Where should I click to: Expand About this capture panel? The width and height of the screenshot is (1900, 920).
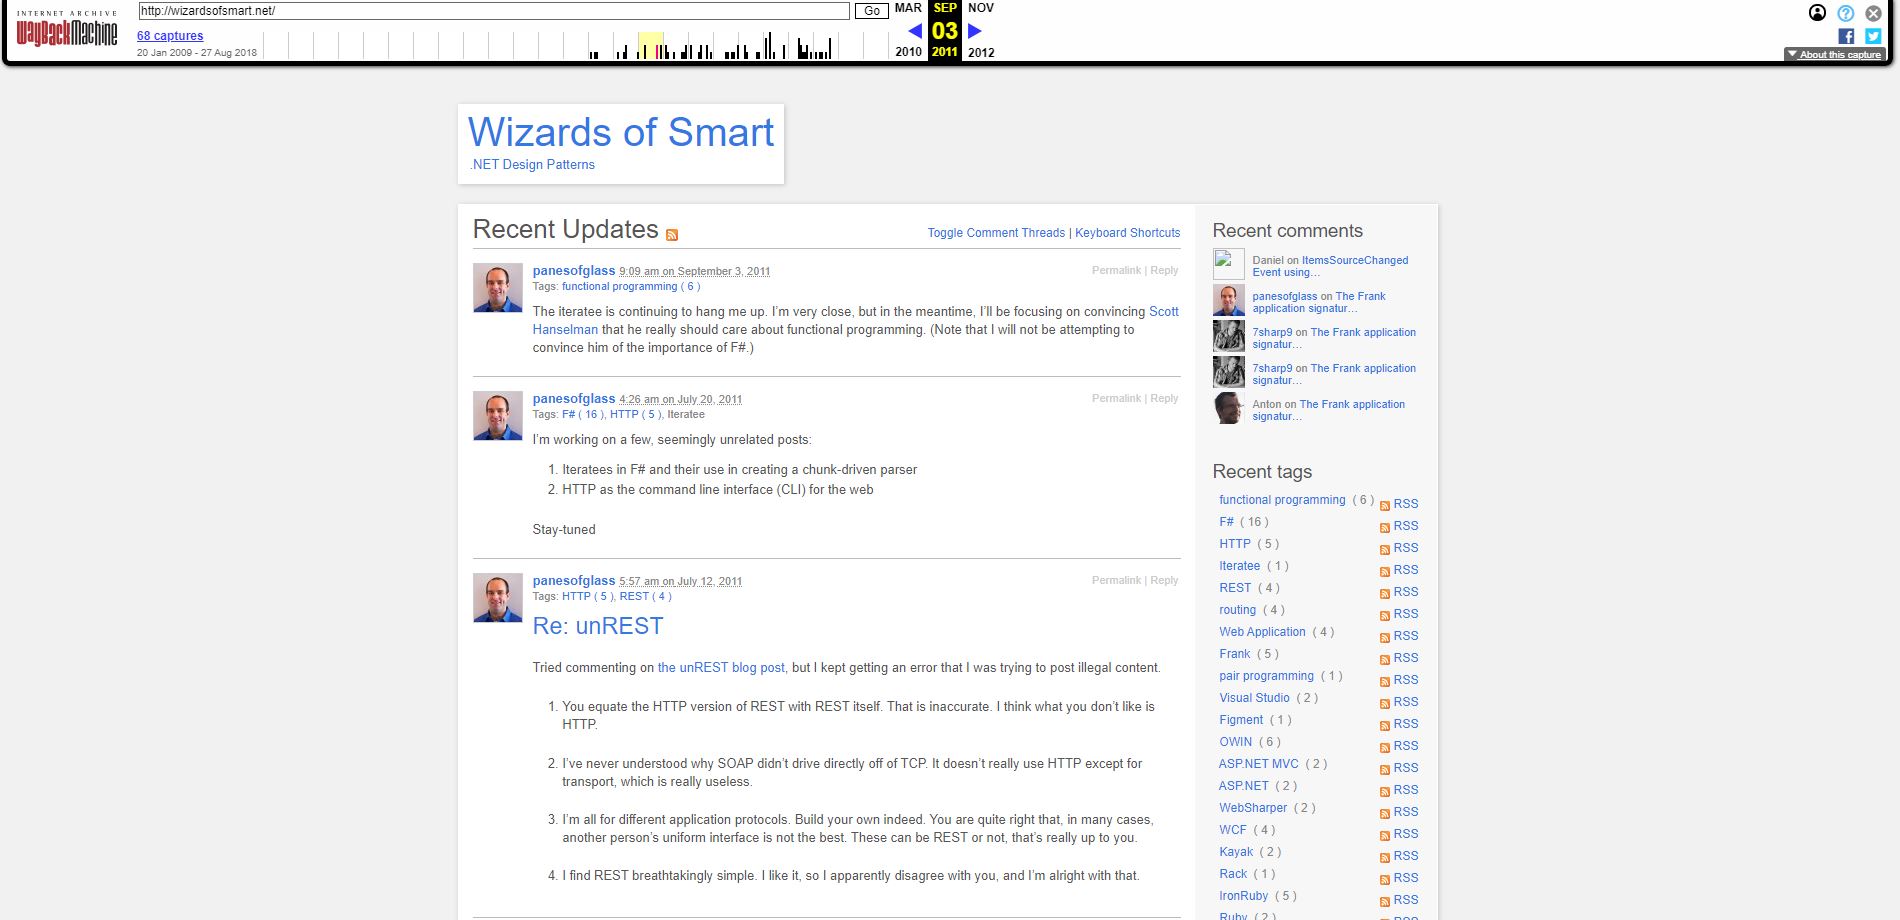pyautogui.click(x=1834, y=54)
